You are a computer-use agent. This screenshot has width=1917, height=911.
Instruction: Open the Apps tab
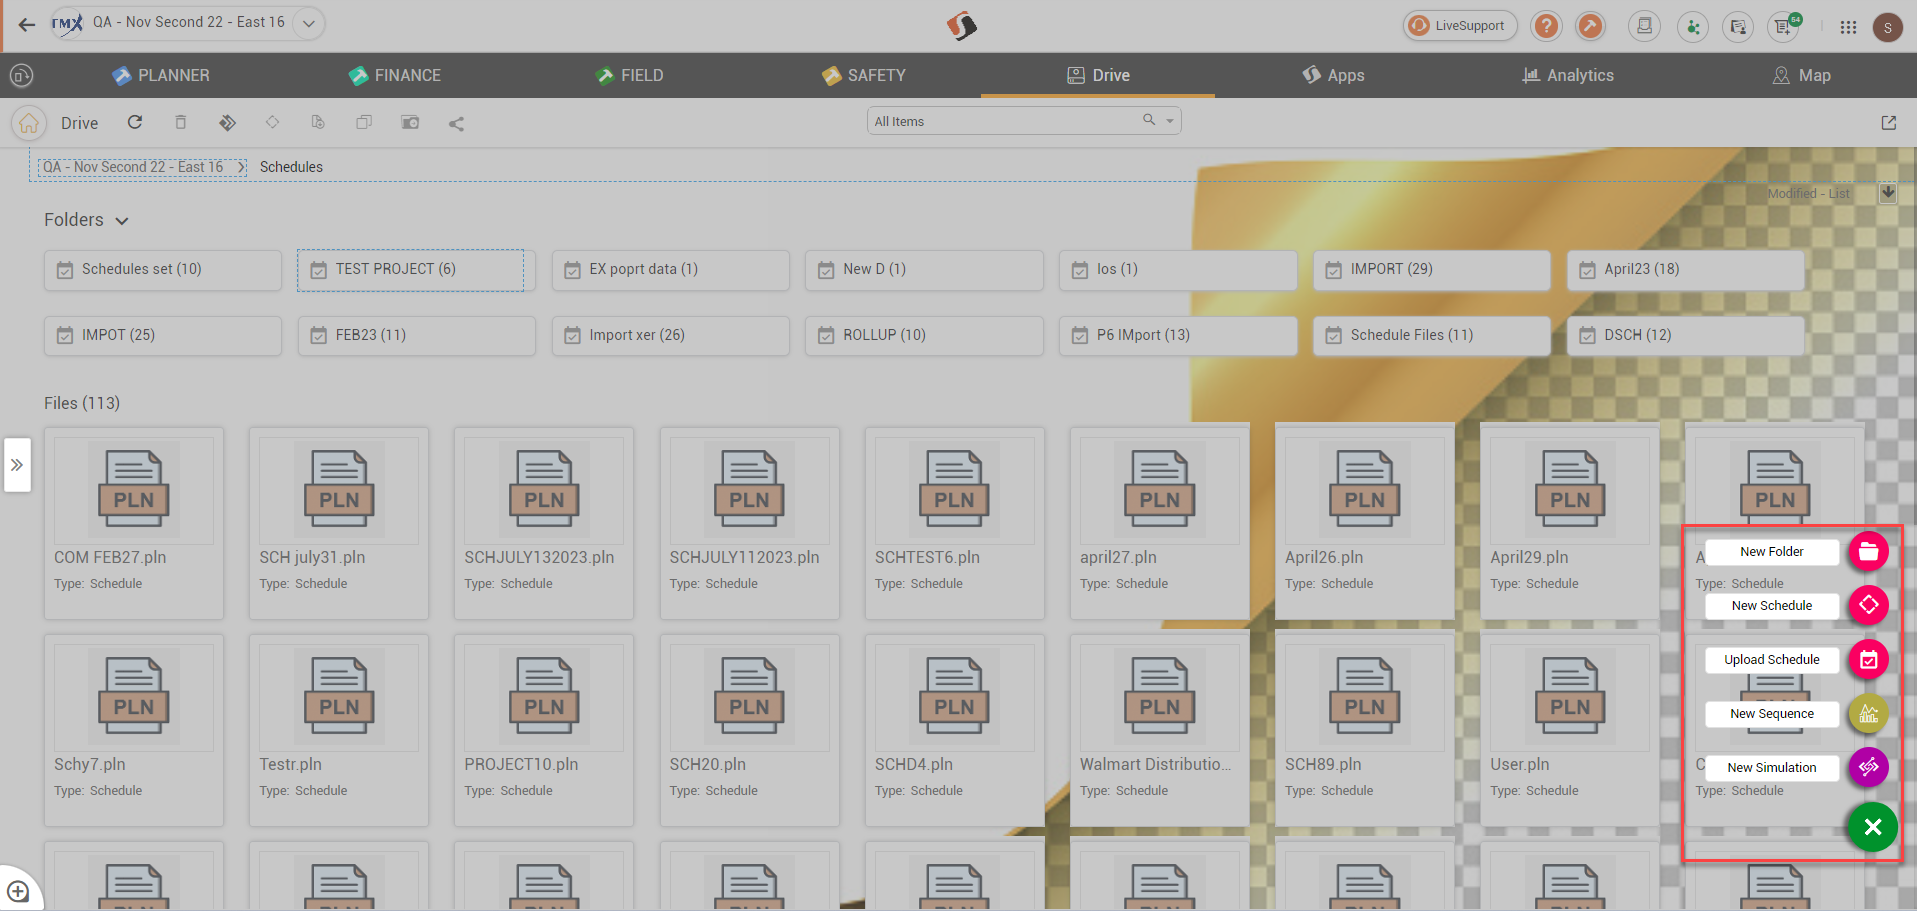tap(1333, 75)
